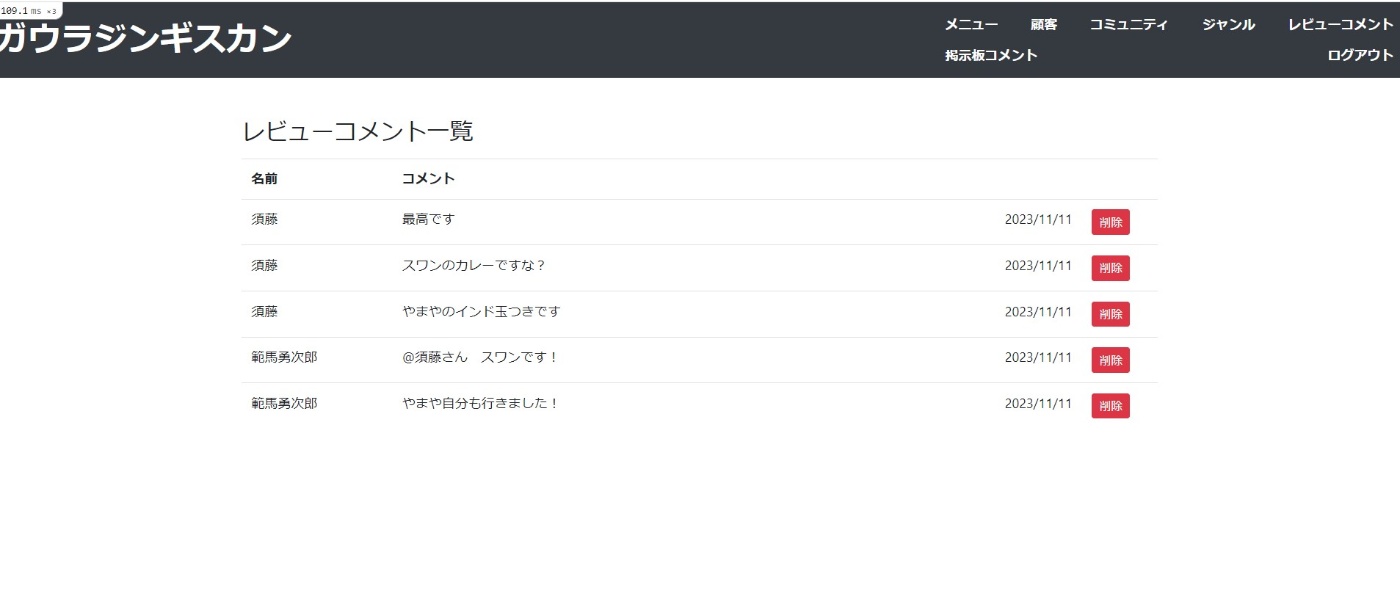Click the 名前 column header

tap(264, 179)
